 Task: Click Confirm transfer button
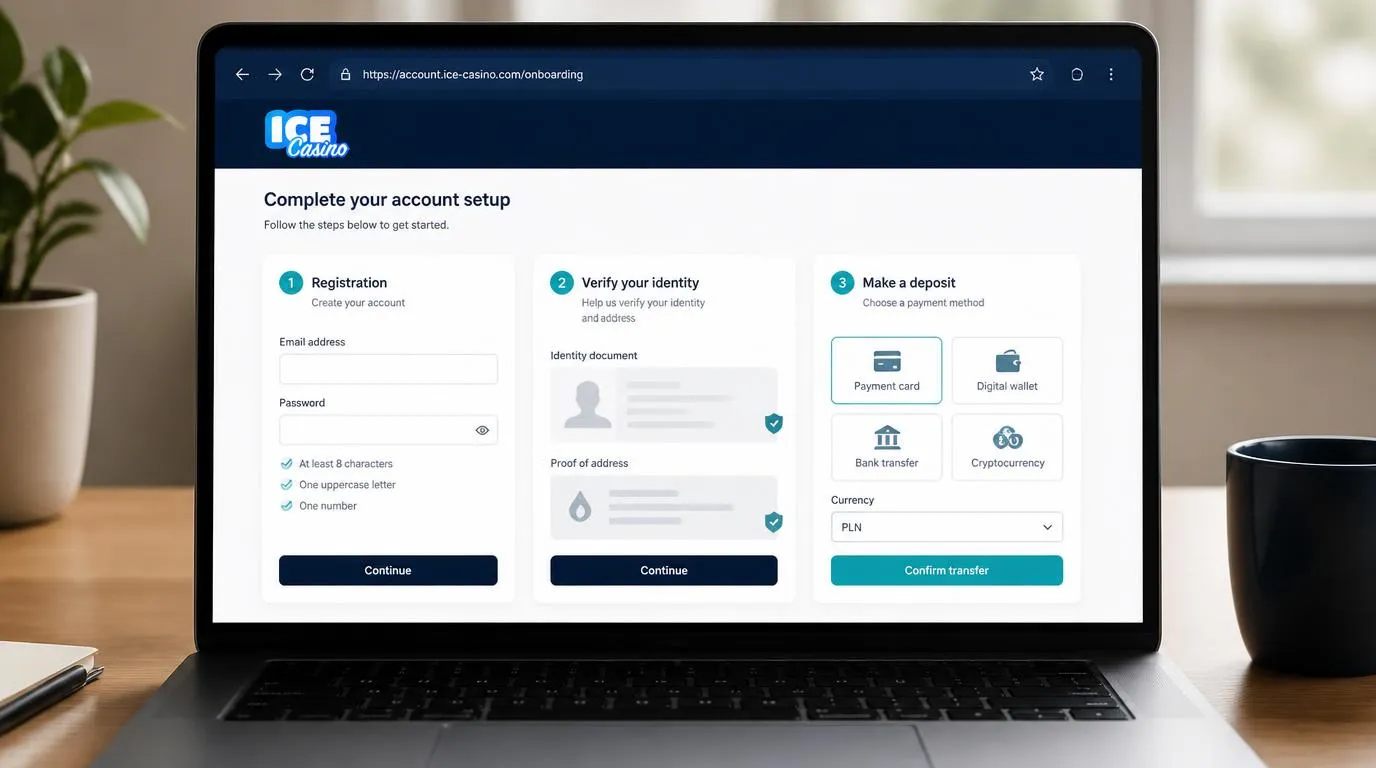(x=947, y=570)
